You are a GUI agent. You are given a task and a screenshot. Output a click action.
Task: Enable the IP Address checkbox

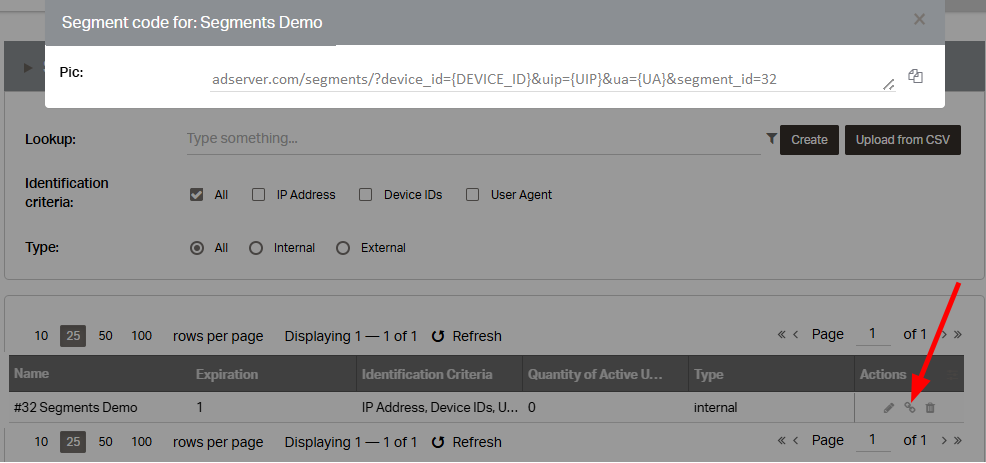click(258, 194)
